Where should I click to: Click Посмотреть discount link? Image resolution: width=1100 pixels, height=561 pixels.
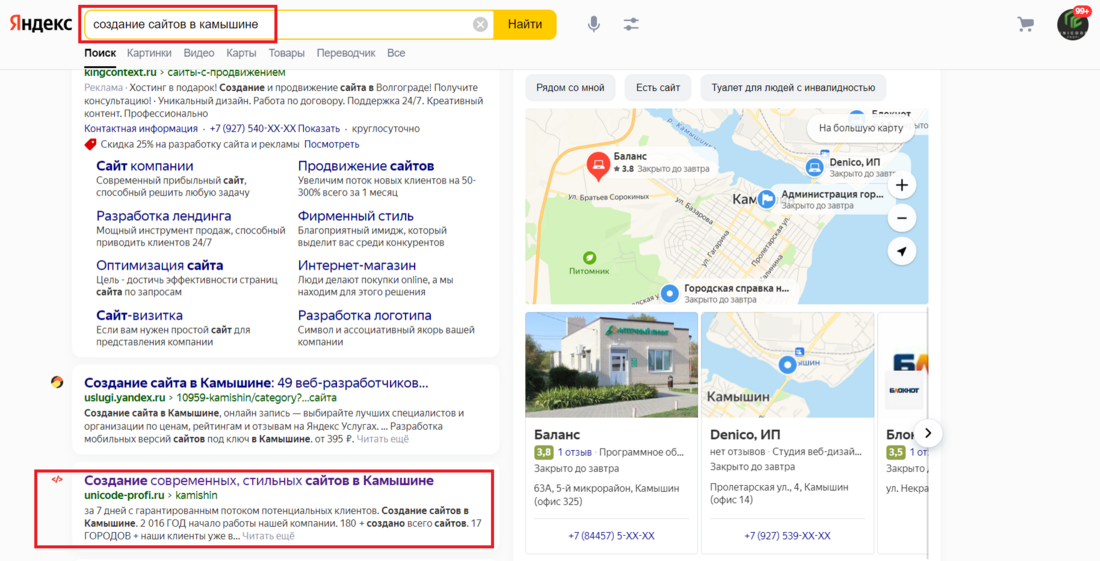tap(332, 144)
